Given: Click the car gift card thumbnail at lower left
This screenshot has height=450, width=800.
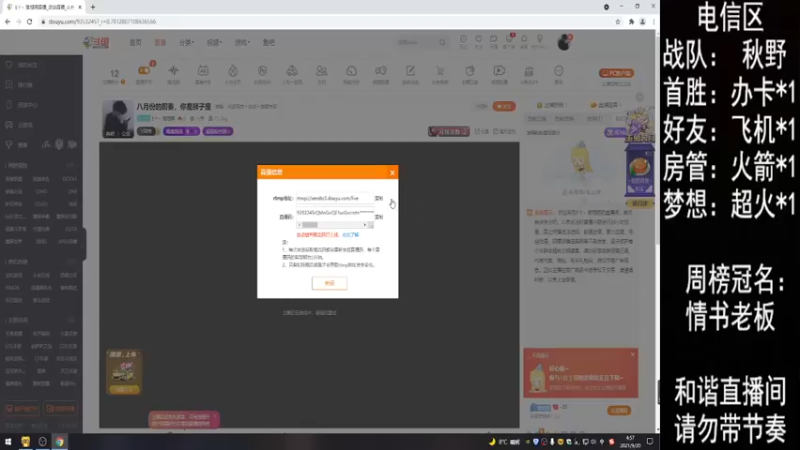Looking at the screenshot, I should coord(123,372).
